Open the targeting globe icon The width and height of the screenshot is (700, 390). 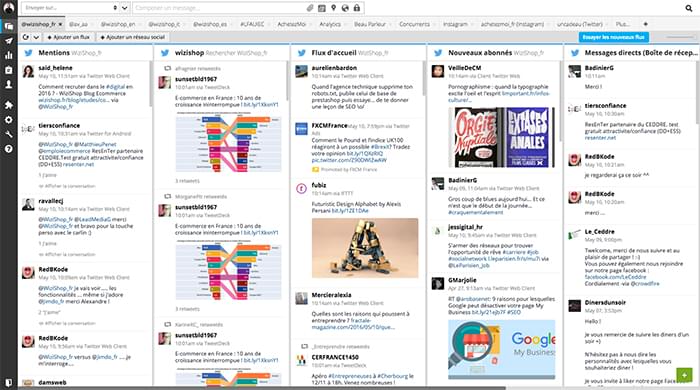tap(345, 8)
